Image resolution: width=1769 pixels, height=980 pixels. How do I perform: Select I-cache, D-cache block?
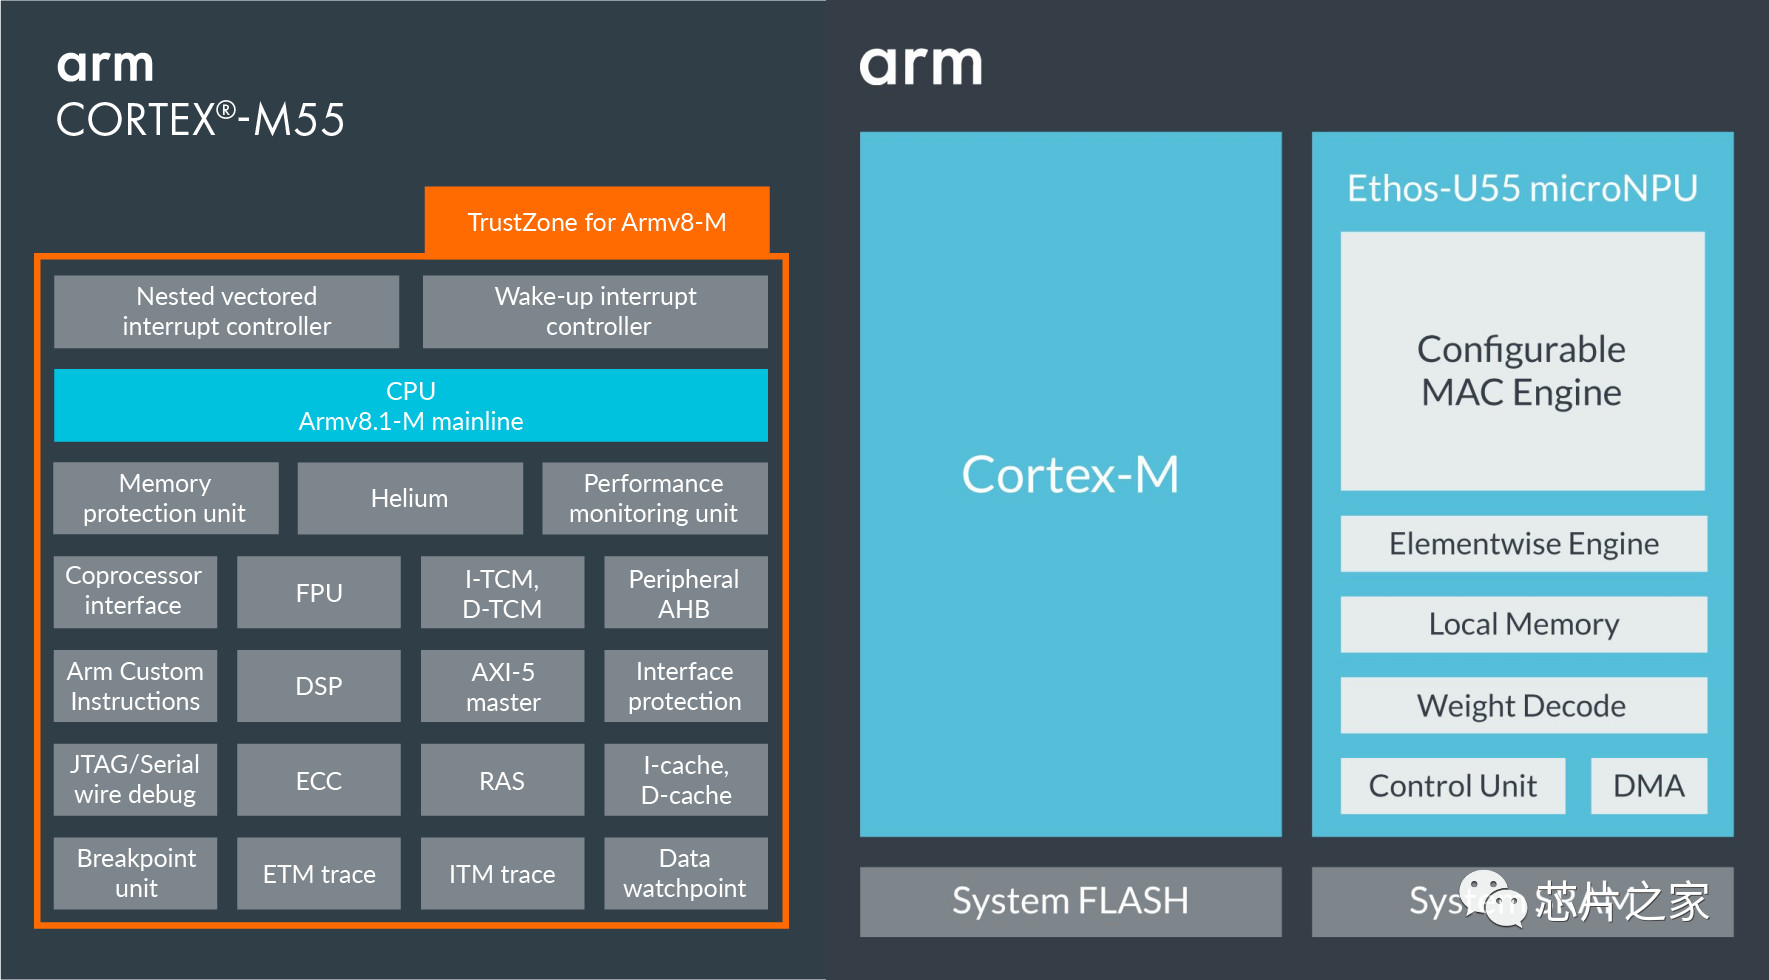tap(686, 779)
